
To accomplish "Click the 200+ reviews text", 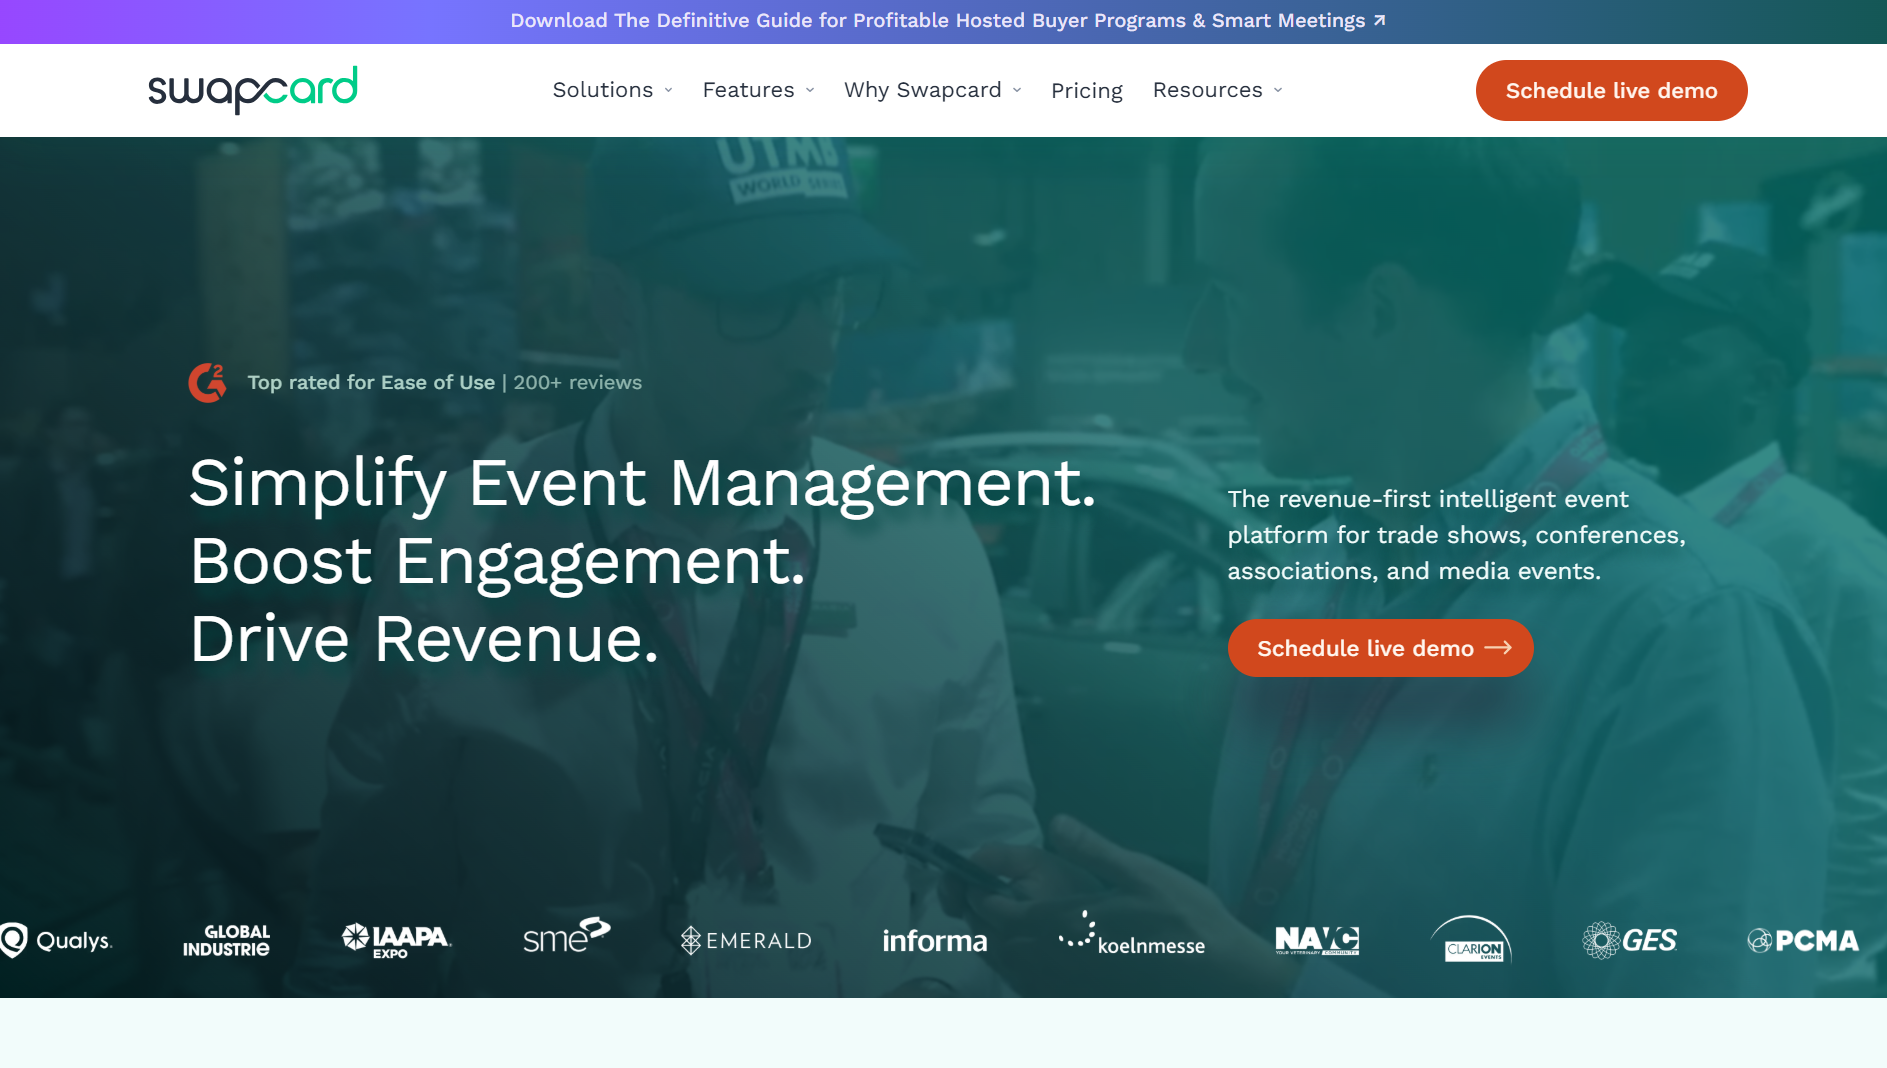I will coord(578,383).
